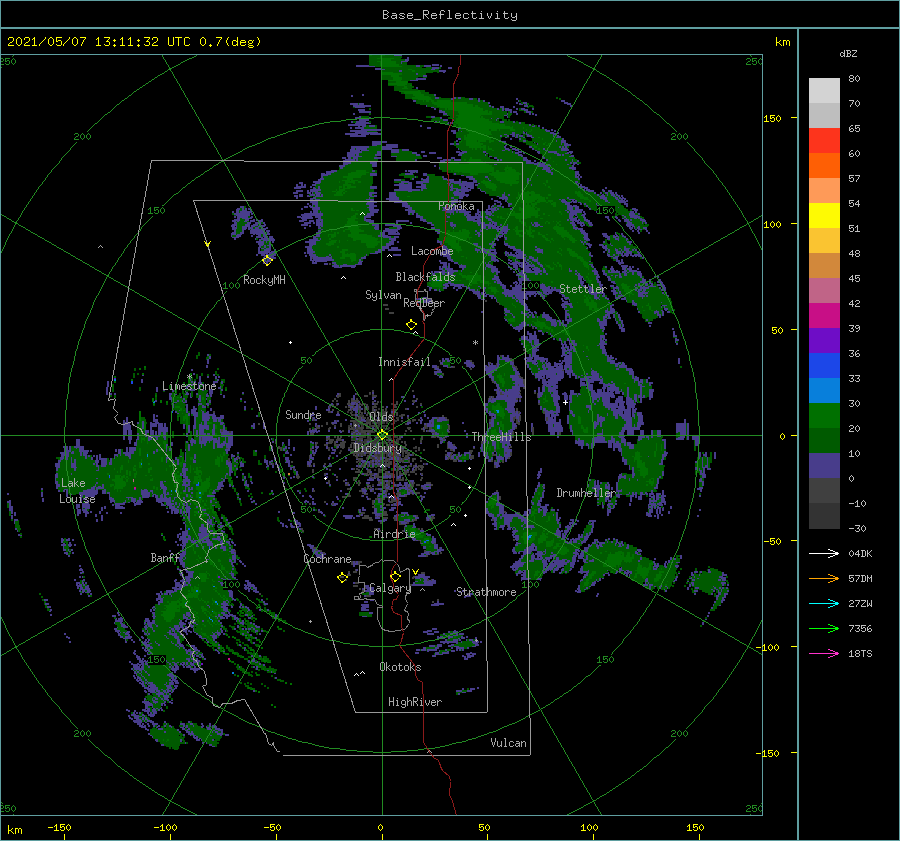Screen dimensions: 900x841
Task: Click the Blackfalds label
Action: tap(425, 277)
